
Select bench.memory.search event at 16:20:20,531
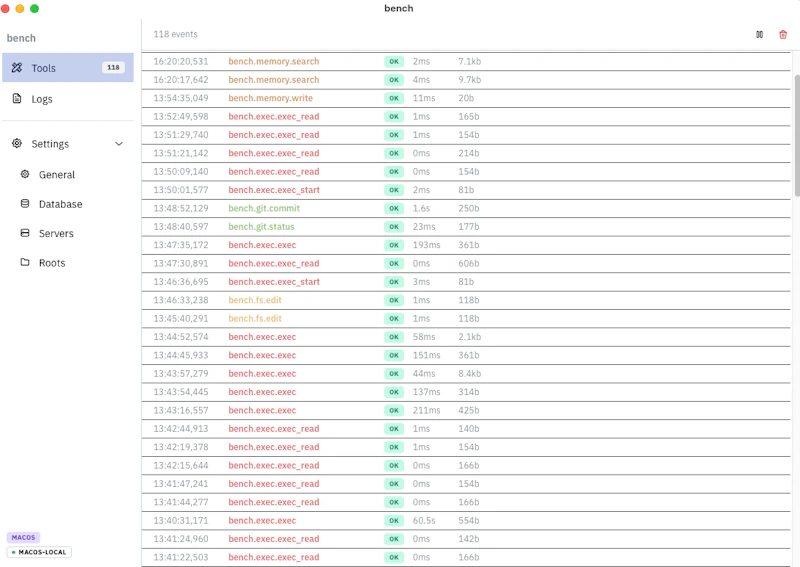pos(466,61)
